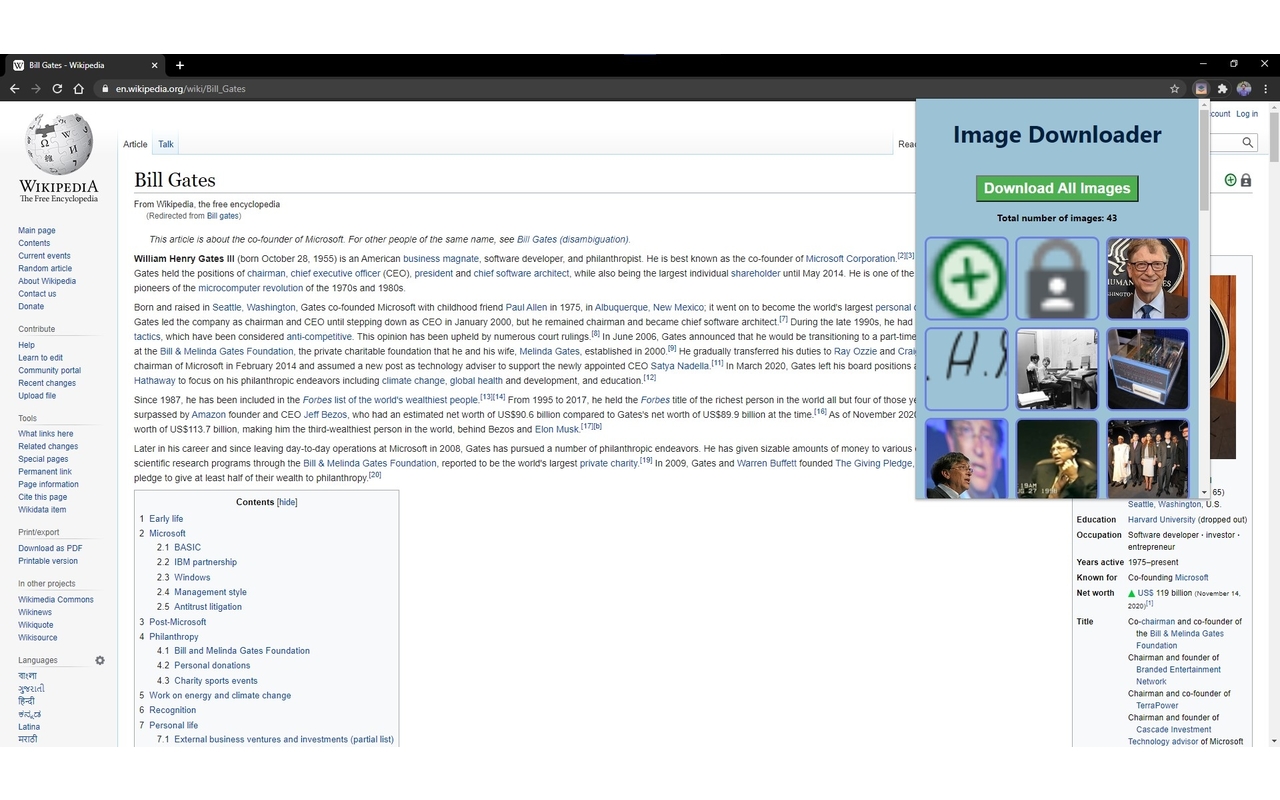Click the Wikipedia search input box
This screenshot has height=800, width=1280.
tap(1226, 143)
